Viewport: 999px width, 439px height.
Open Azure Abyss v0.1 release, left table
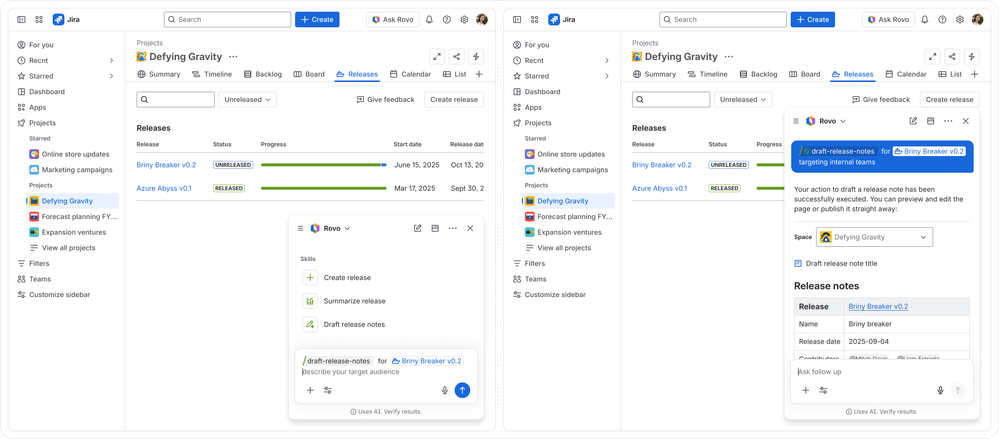click(x=164, y=189)
